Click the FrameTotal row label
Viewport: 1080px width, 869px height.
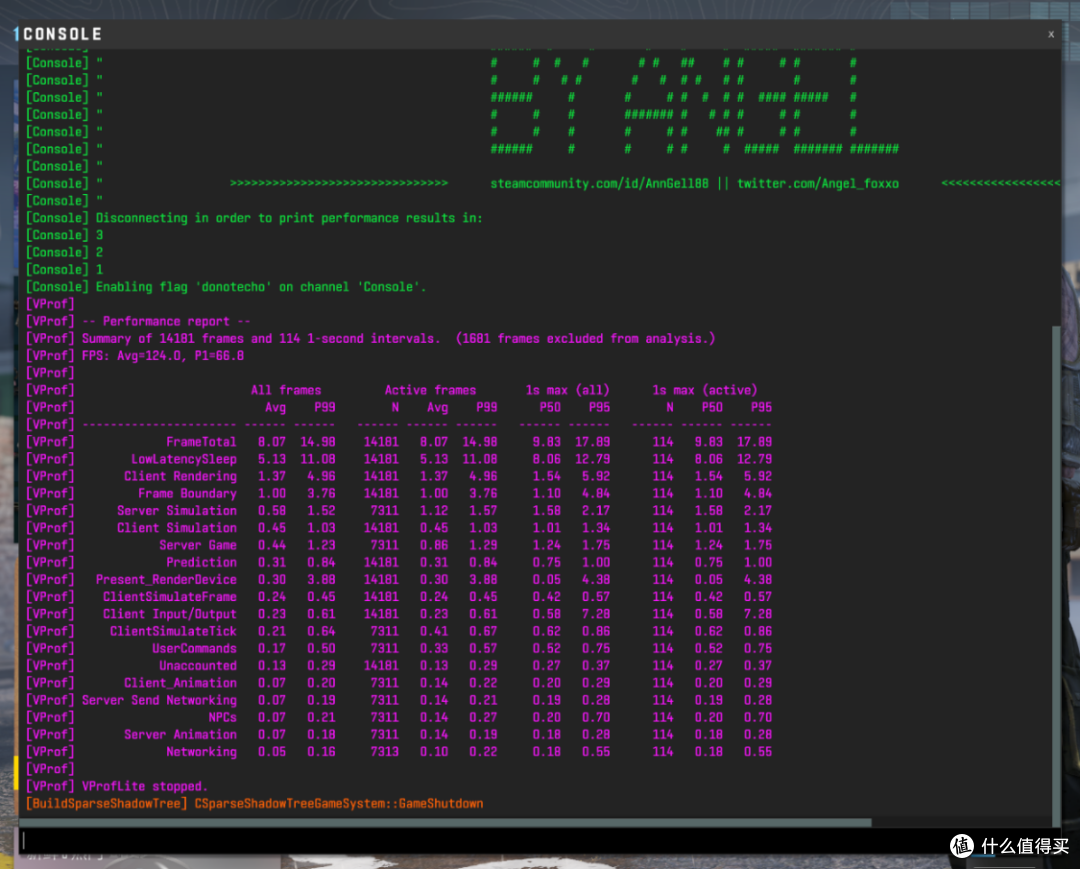(201, 442)
